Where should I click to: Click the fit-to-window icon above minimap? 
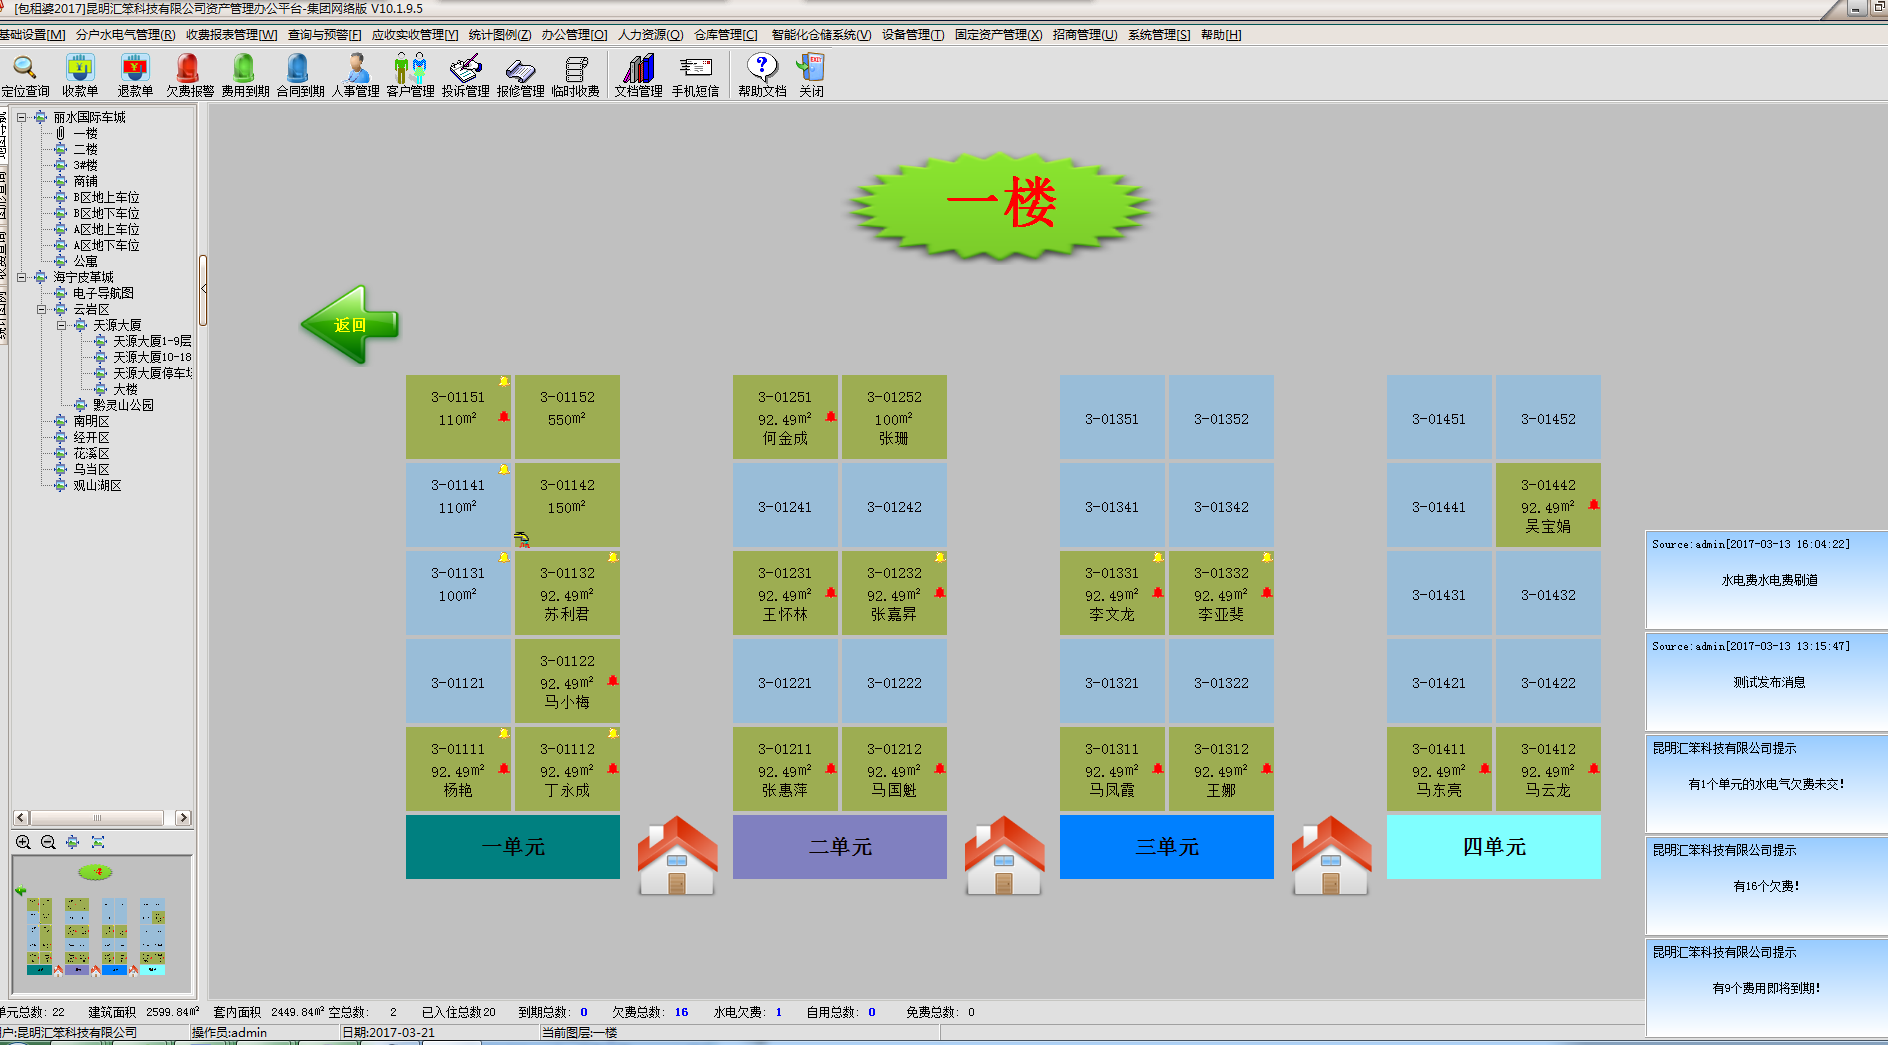pos(98,842)
